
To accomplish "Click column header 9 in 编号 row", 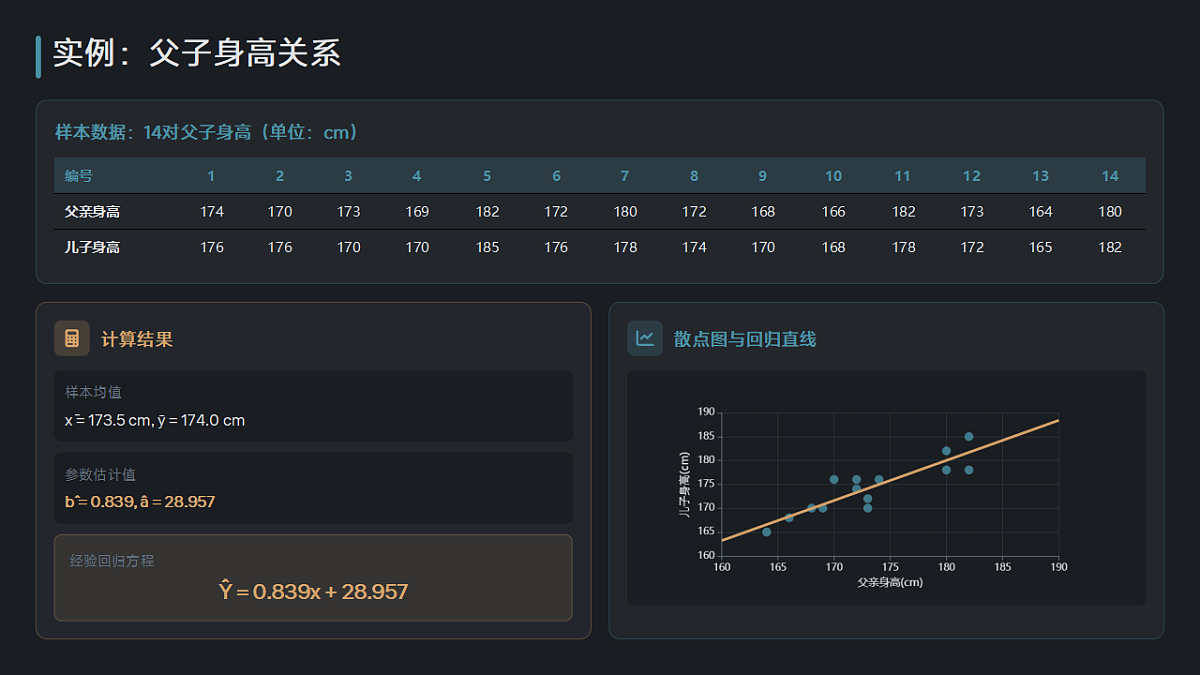I will (x=762, y=176).
